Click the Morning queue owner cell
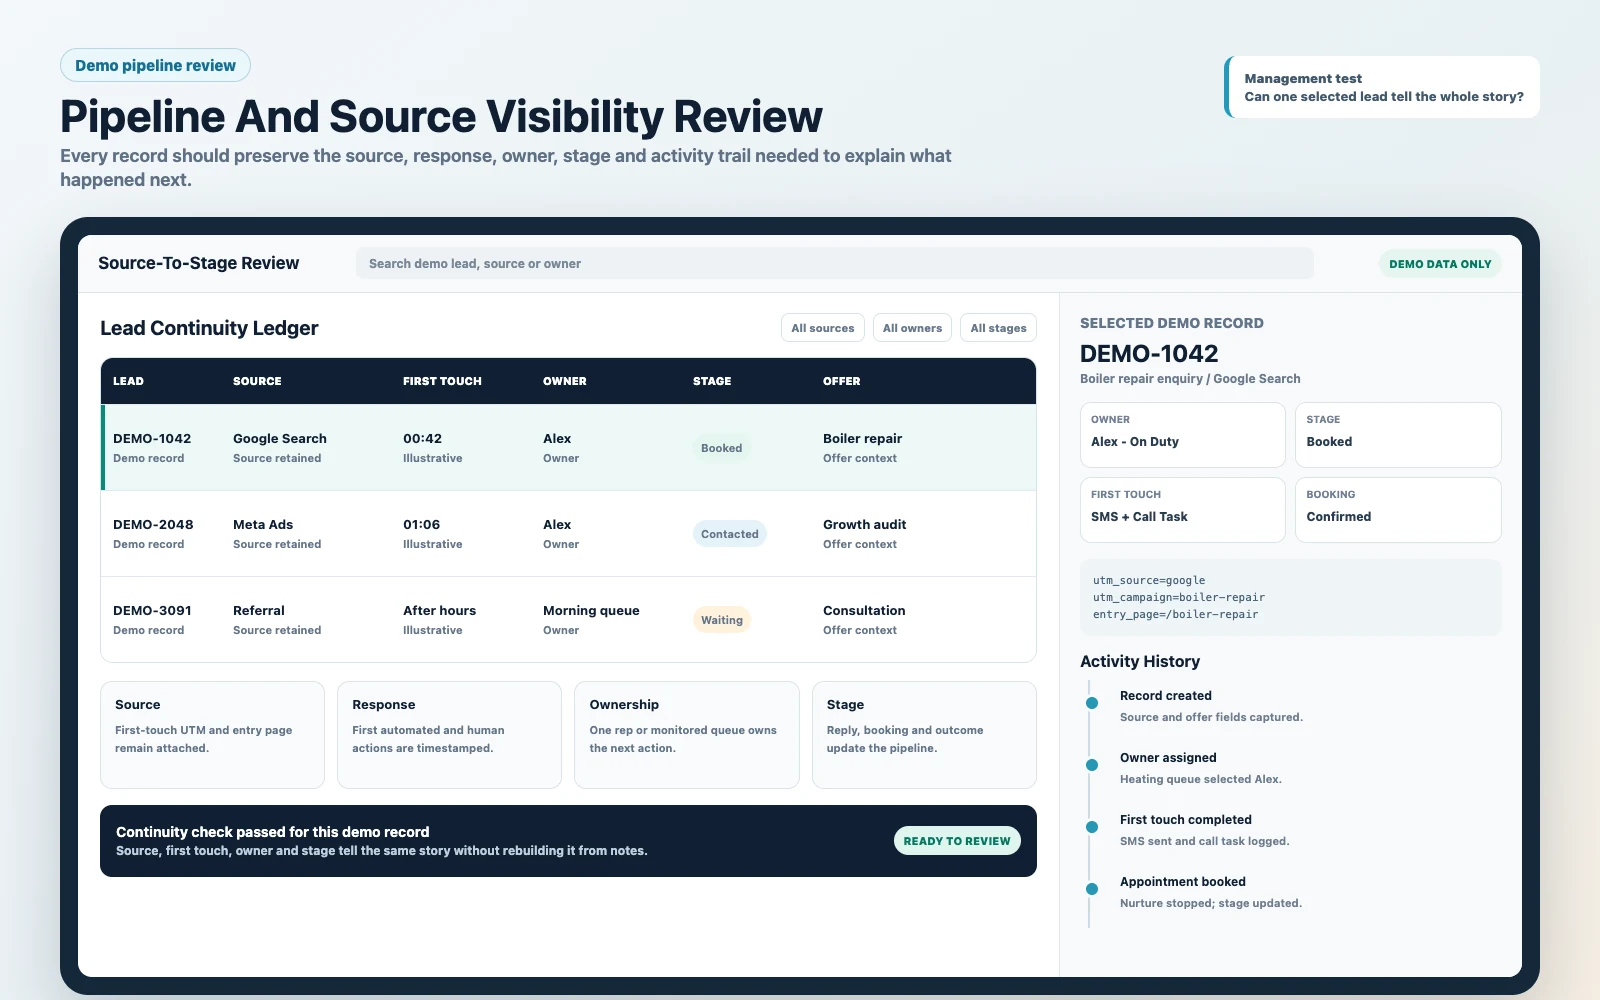 (591, 619)
